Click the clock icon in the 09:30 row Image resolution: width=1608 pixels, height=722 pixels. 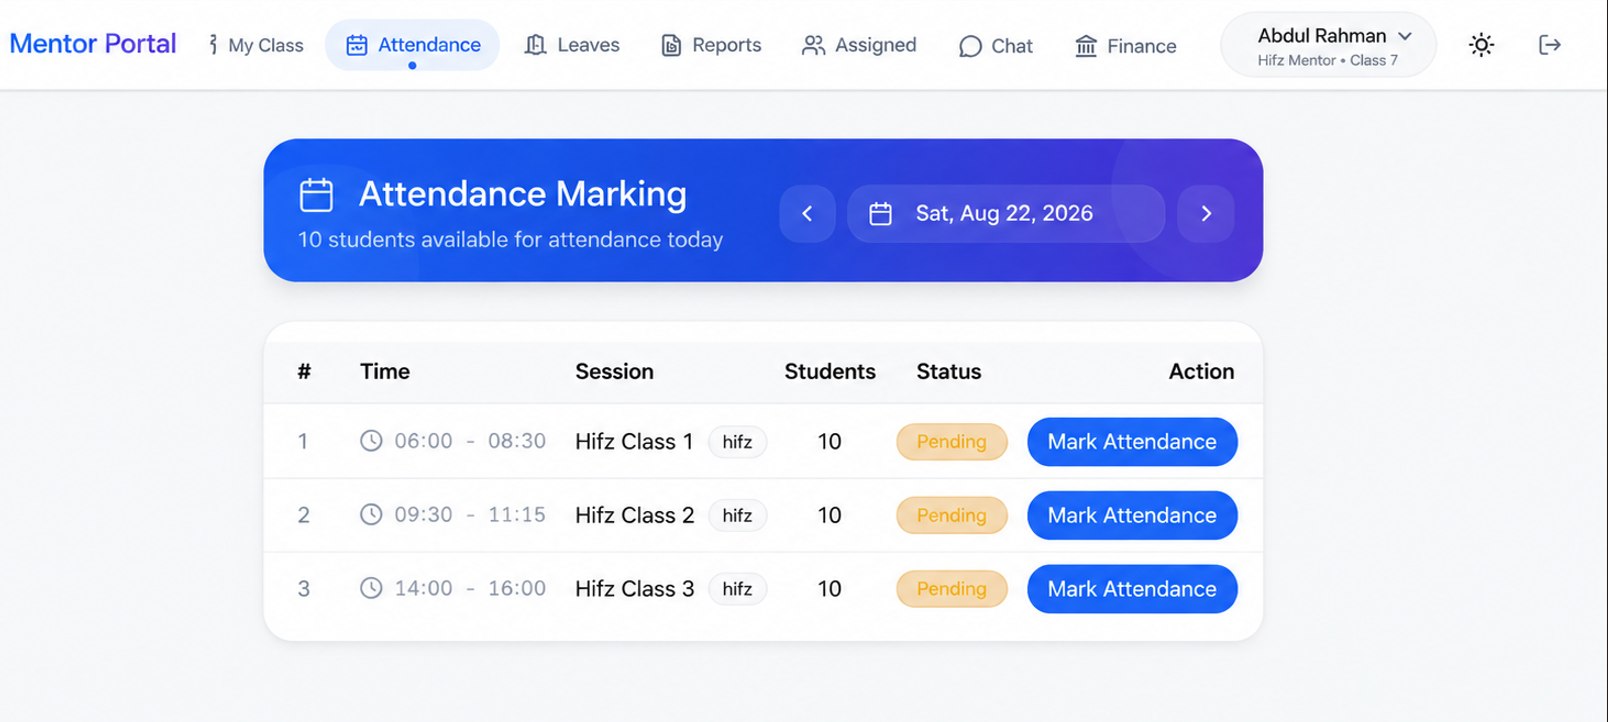click(371, 514)
